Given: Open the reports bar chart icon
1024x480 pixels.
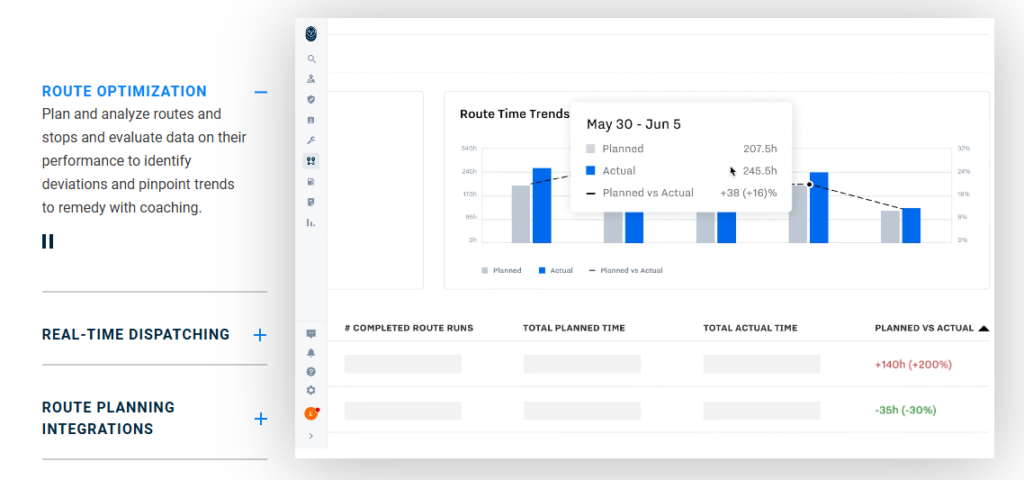Looking at the screenshot, I should click(311, 223).
